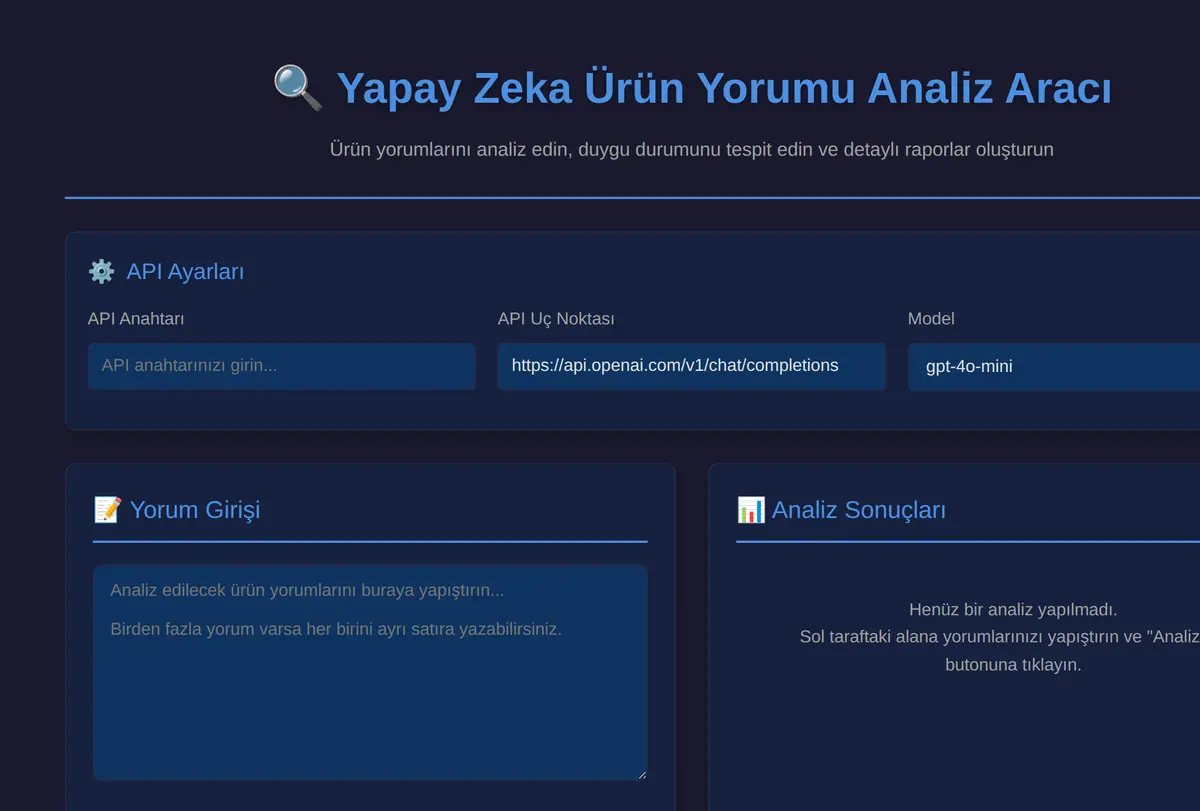This screenshot has height=811, width=1200.
Task: Click the 'Henüz bir analiz yapılmadı.' message
Action: [x=1013, y=609]
